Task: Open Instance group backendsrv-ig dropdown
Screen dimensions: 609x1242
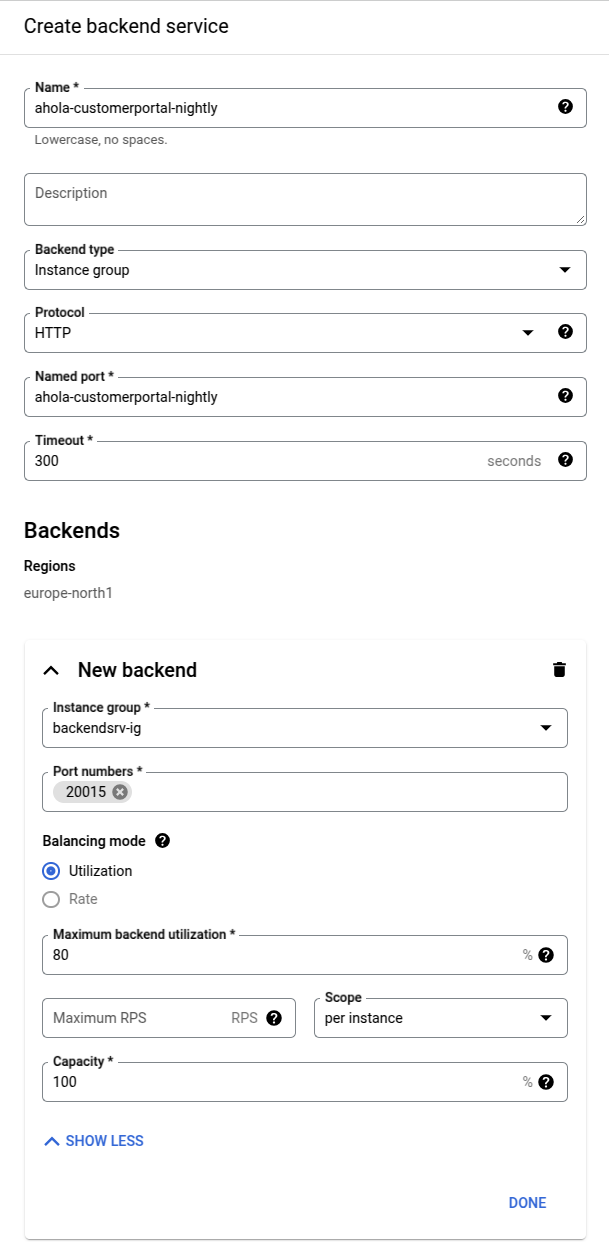Action: coord(305,728)
